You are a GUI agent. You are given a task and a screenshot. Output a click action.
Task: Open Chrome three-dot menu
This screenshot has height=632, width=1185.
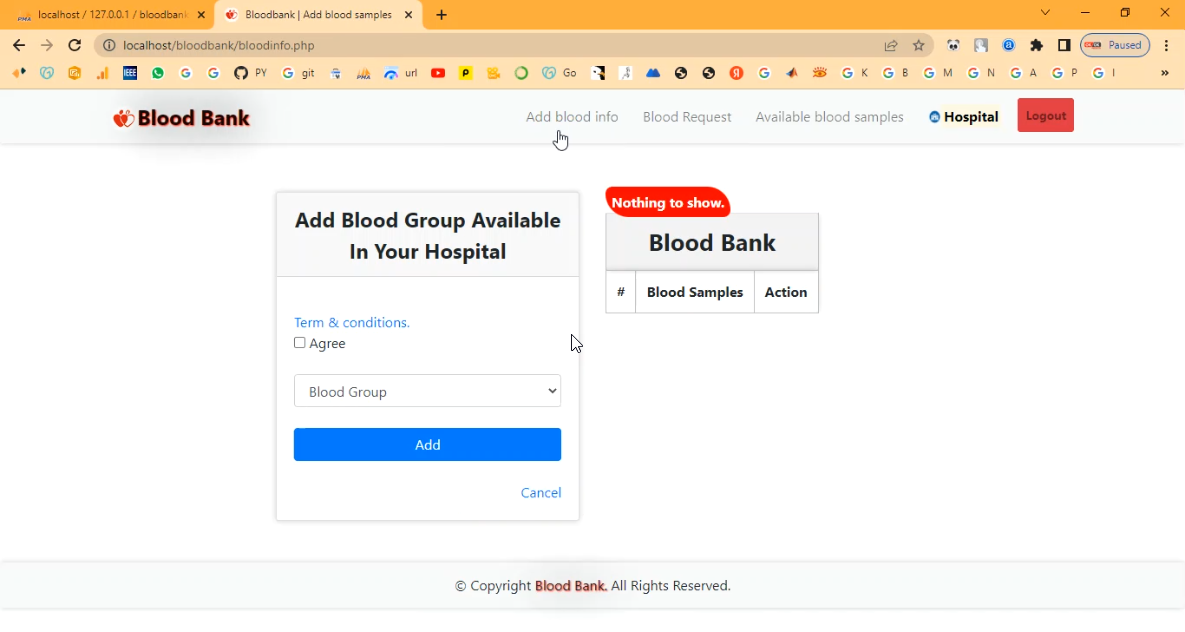coord(1167,45)
